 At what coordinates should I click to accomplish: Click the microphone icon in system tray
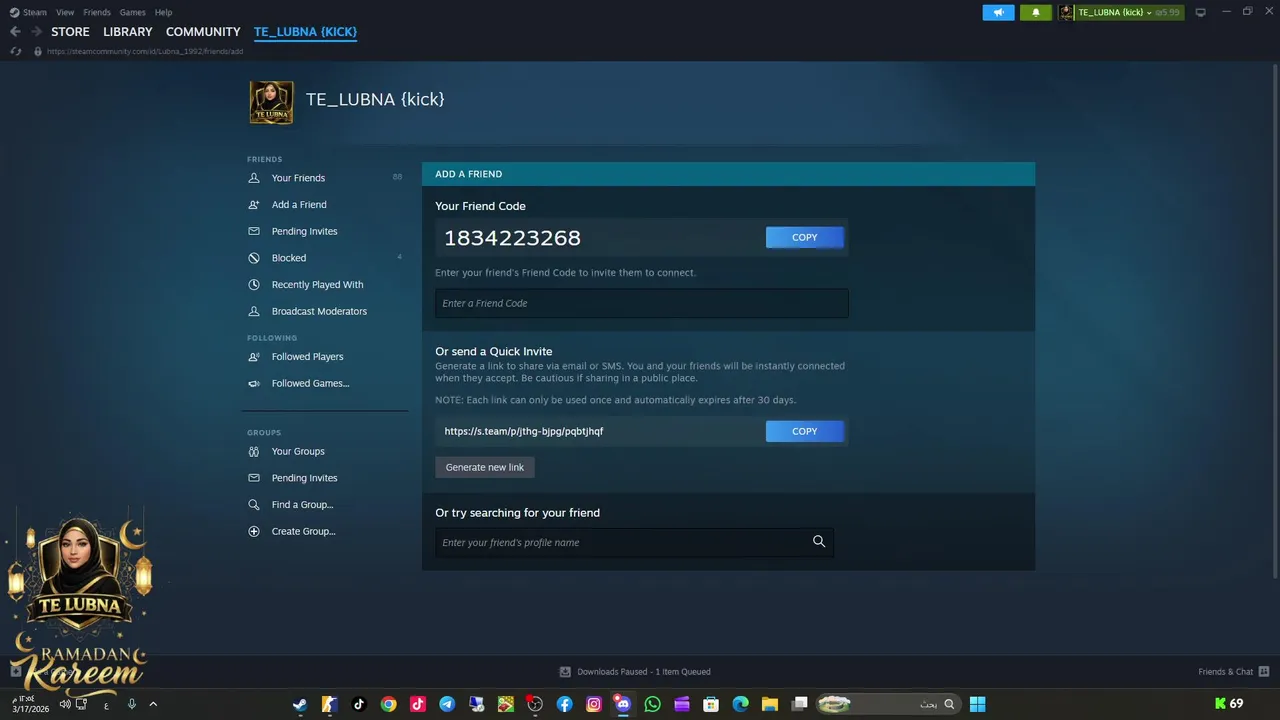(x=131, y=704)
